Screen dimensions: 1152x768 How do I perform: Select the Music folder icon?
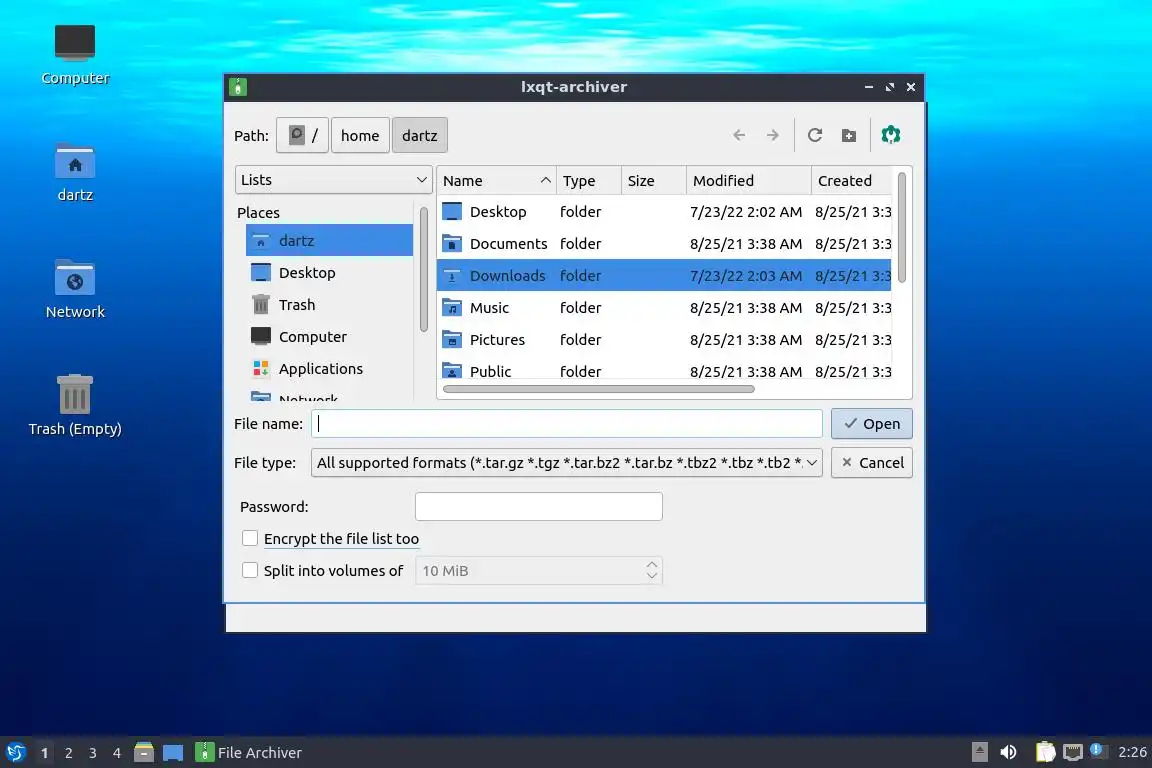(x=452, y=308)
